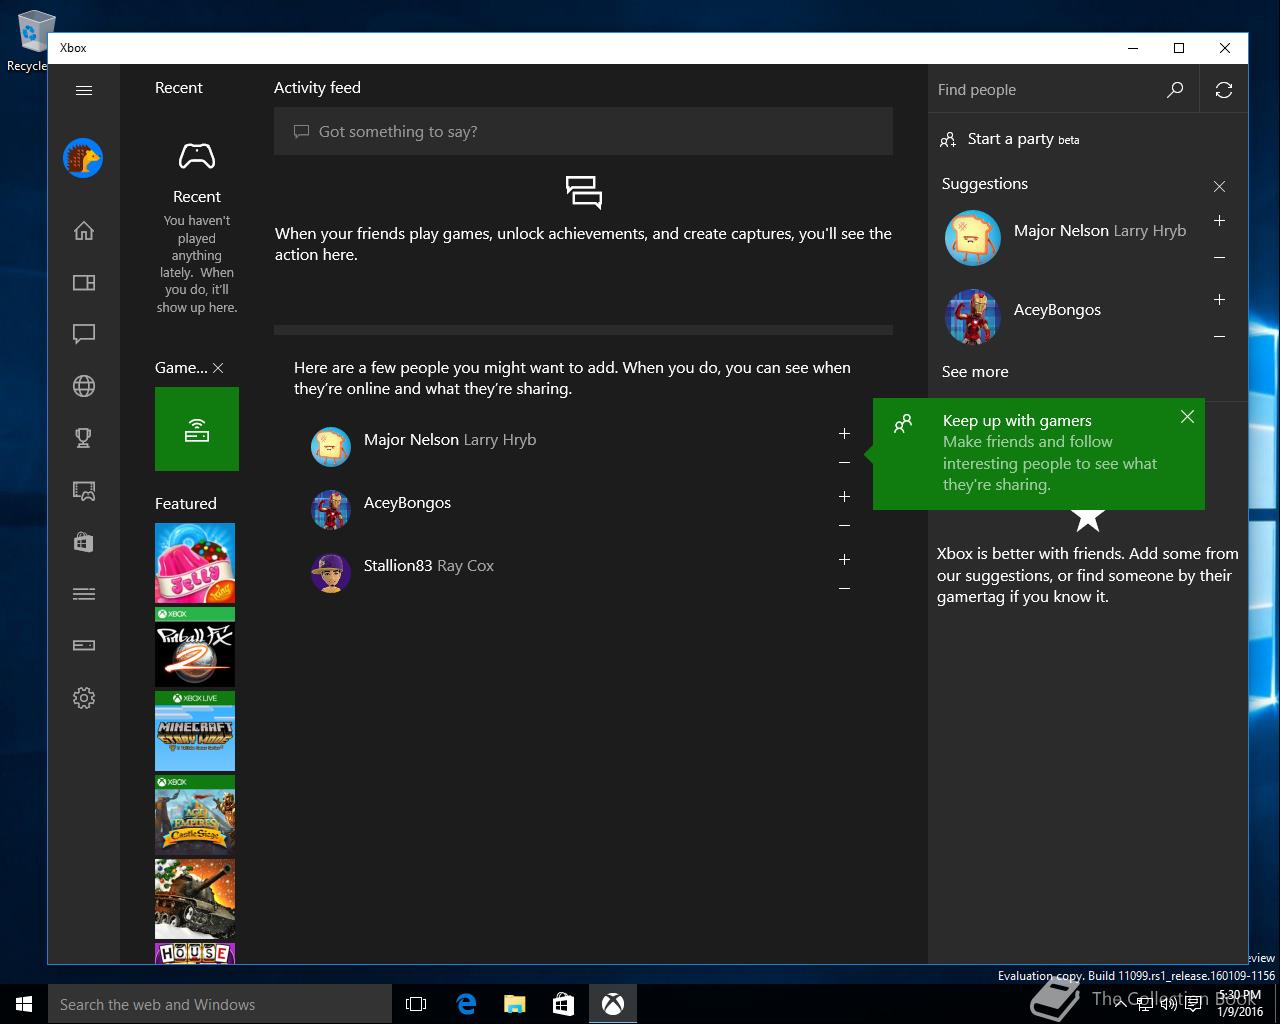Open Messages chat icon in sidebar
This screenshot has width=1280, height=1024.
click(x=84, y=334)
